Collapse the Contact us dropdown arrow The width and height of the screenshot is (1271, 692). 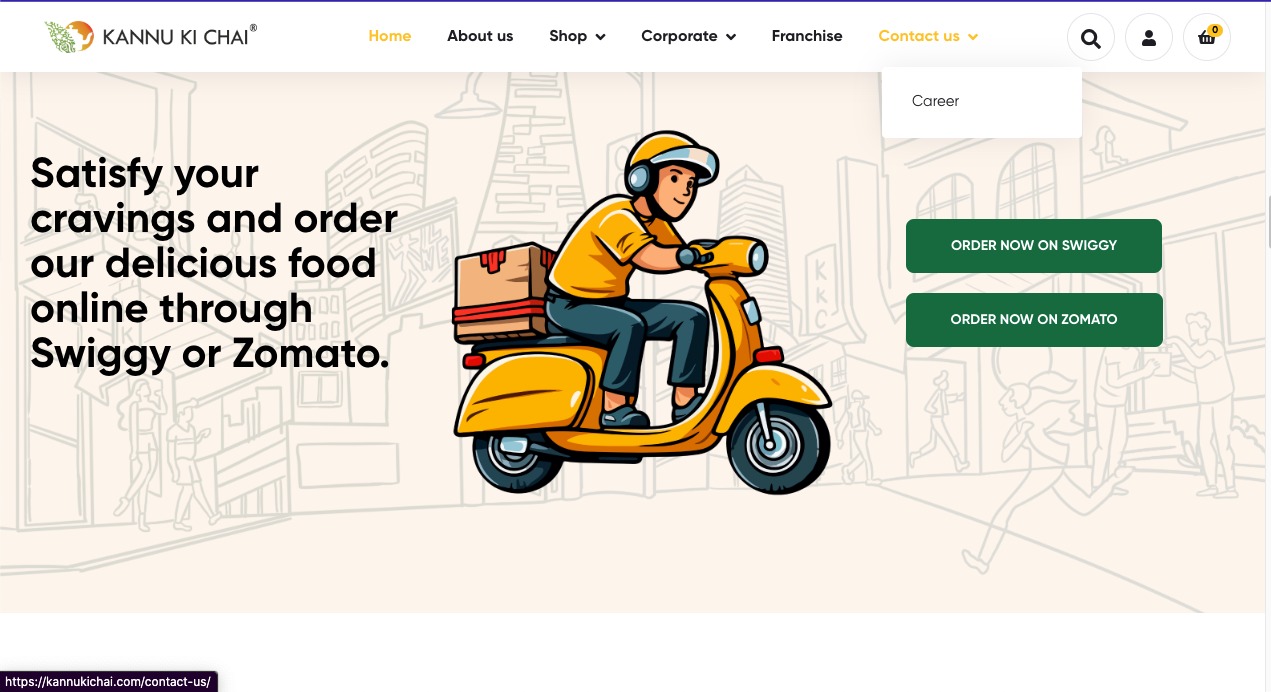pyautogui.click(x=973, y=37)
